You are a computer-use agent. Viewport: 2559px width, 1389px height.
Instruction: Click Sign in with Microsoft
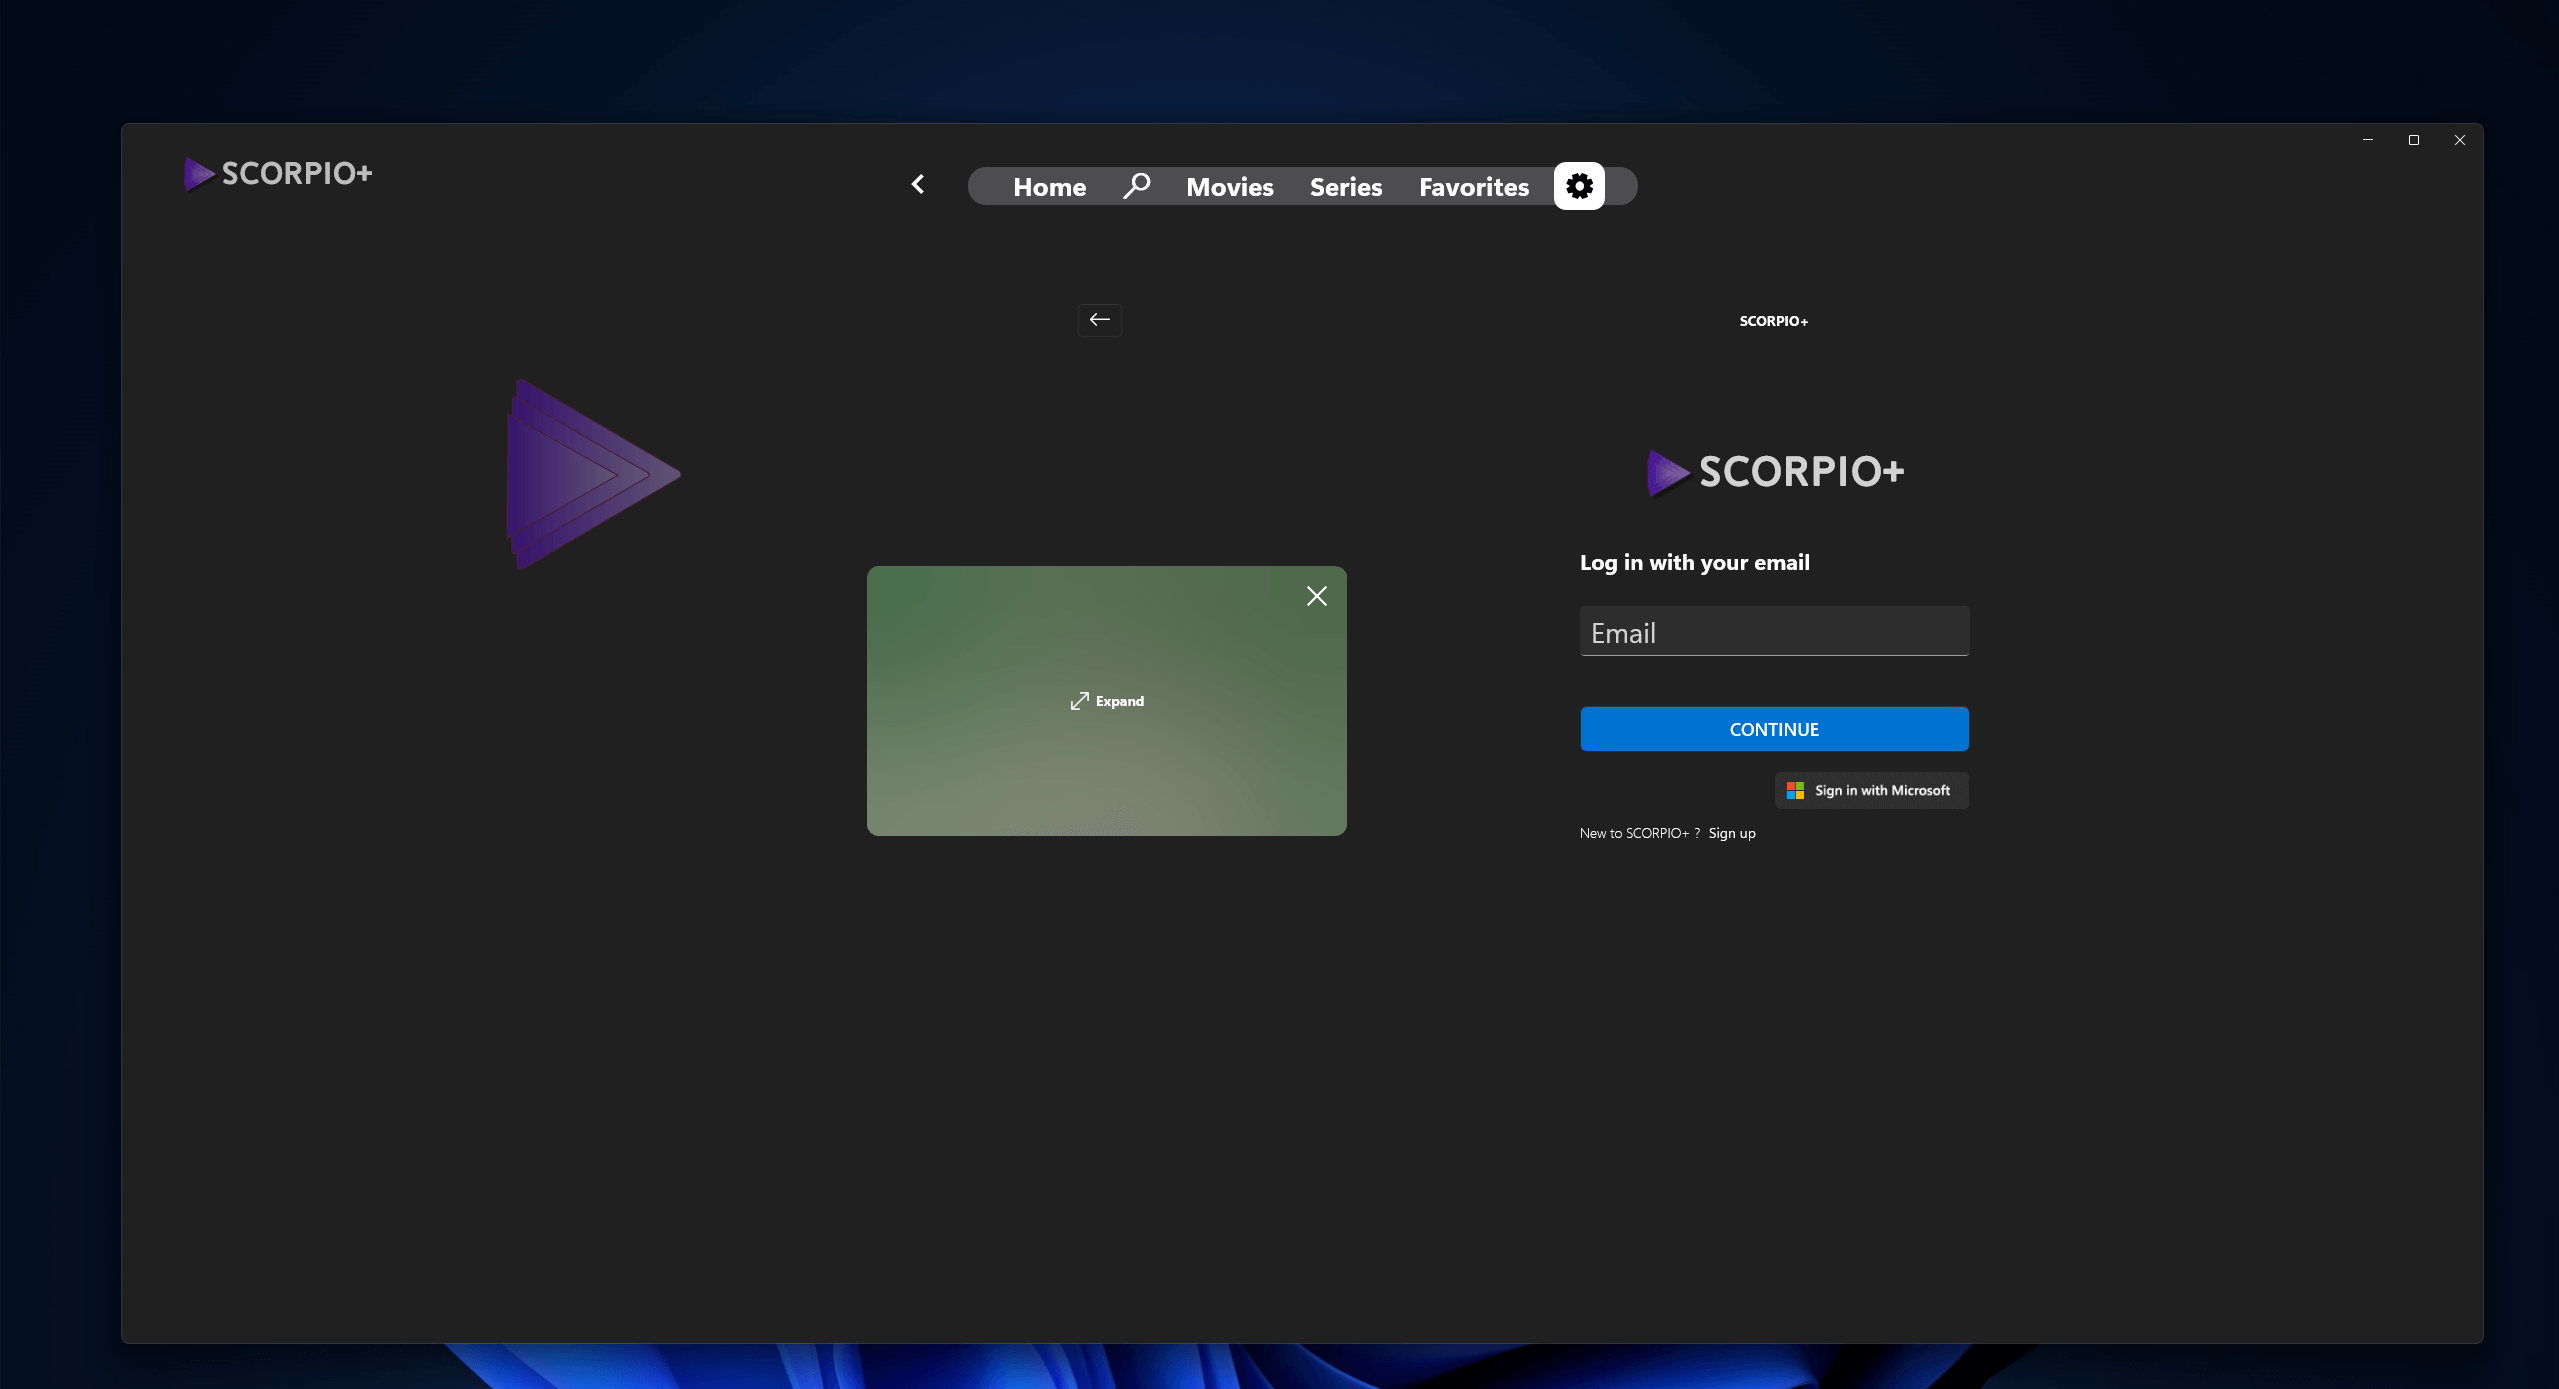pyautogui.click(x=1869, y=789)
